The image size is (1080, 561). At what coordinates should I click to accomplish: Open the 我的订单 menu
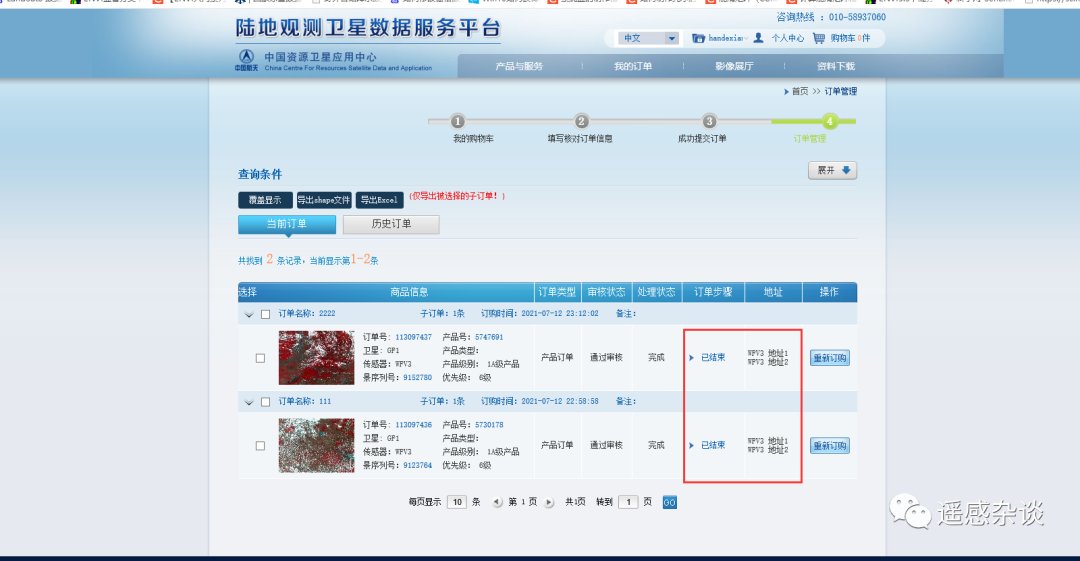tap(633, 66)
